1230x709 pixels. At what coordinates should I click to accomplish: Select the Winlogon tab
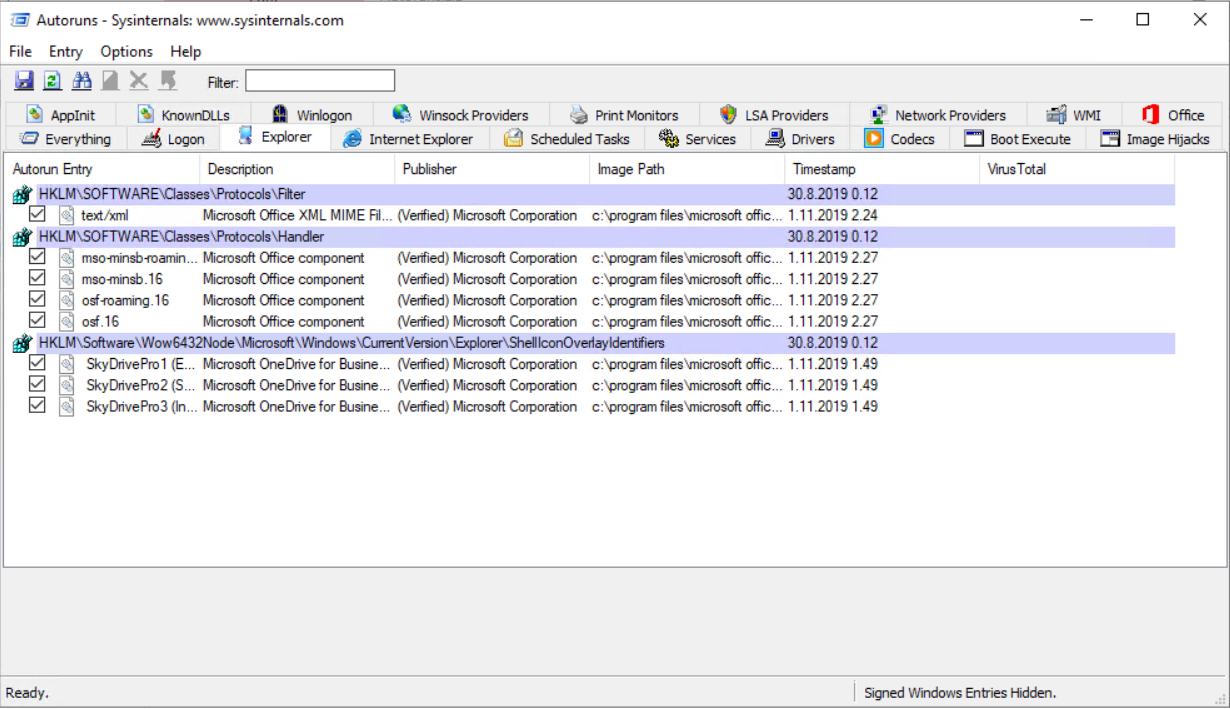[x=311, y=115]
